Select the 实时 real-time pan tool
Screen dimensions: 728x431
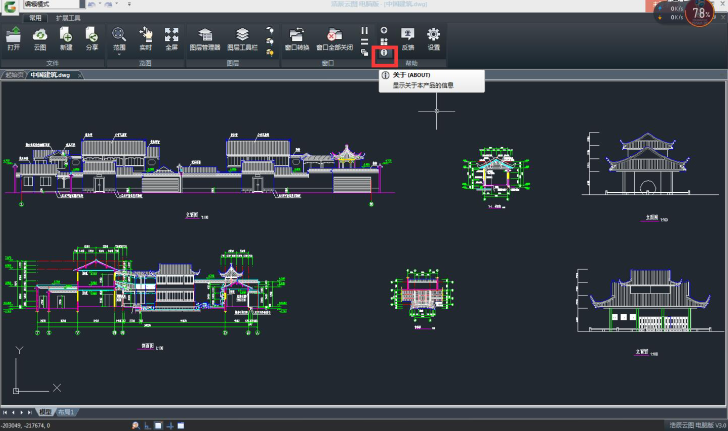point(145,39)
